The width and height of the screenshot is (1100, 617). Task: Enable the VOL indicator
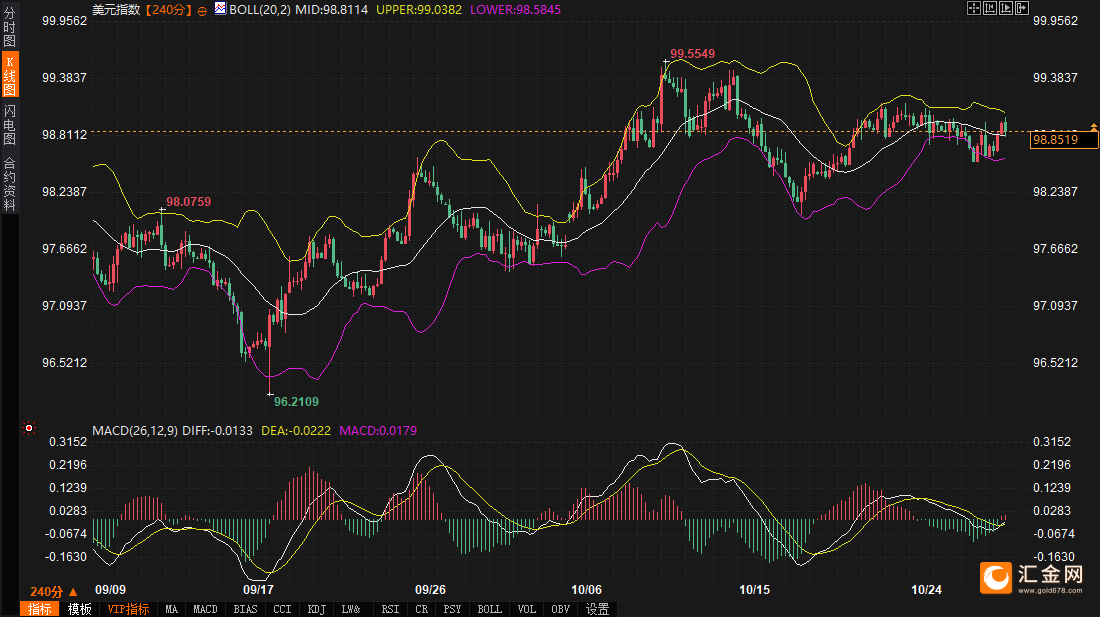pyautogui.click(x=526, y=609)
